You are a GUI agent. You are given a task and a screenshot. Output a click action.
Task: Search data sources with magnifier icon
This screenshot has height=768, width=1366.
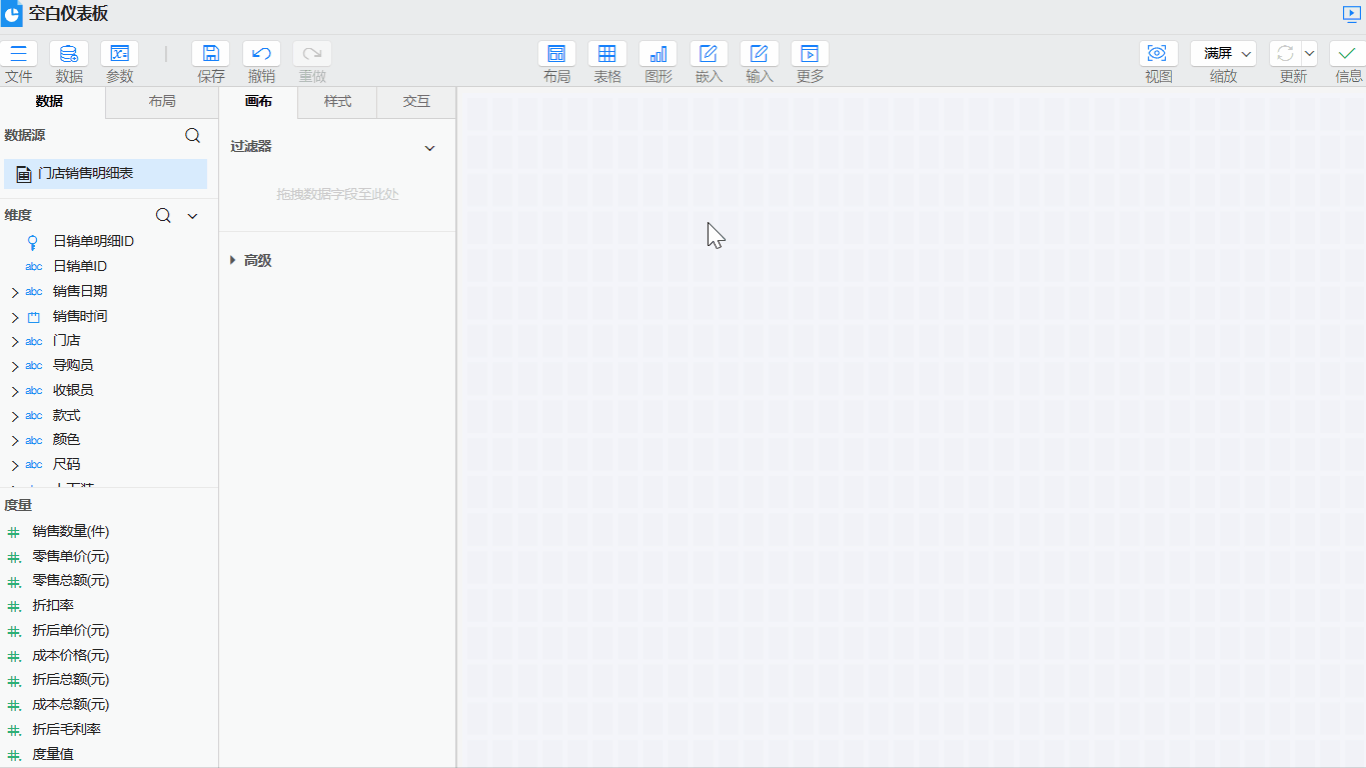(193, 136)
